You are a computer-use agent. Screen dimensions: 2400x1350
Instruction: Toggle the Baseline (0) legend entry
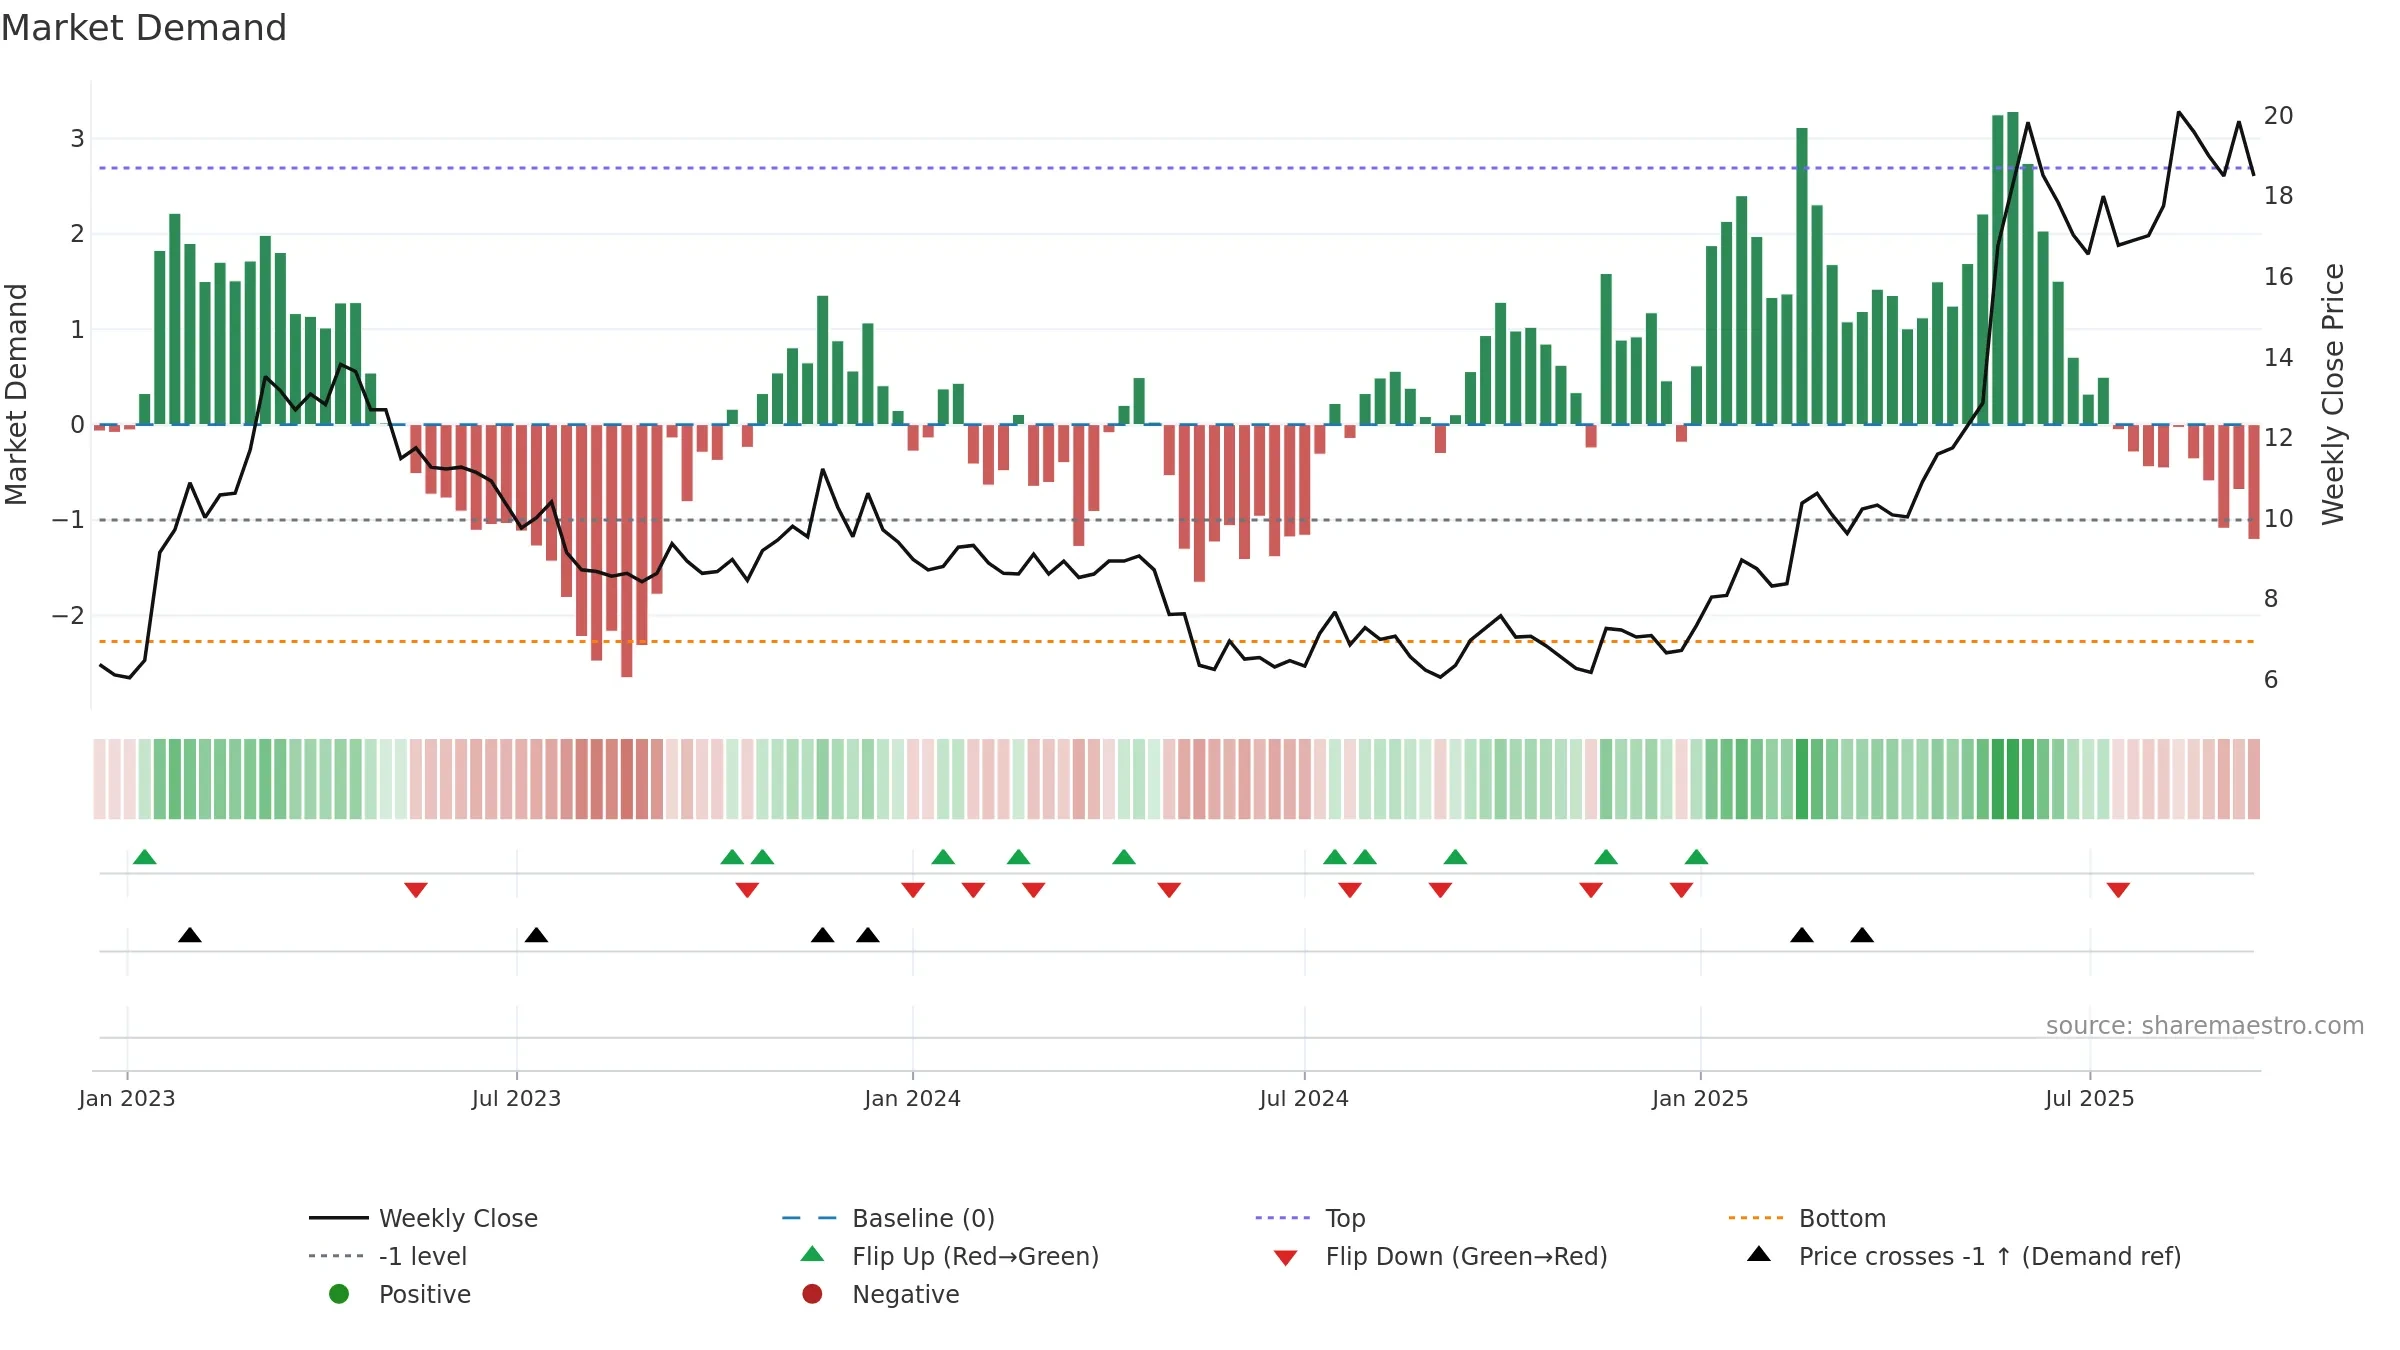pyautogui.click(x=888, y=1218)
